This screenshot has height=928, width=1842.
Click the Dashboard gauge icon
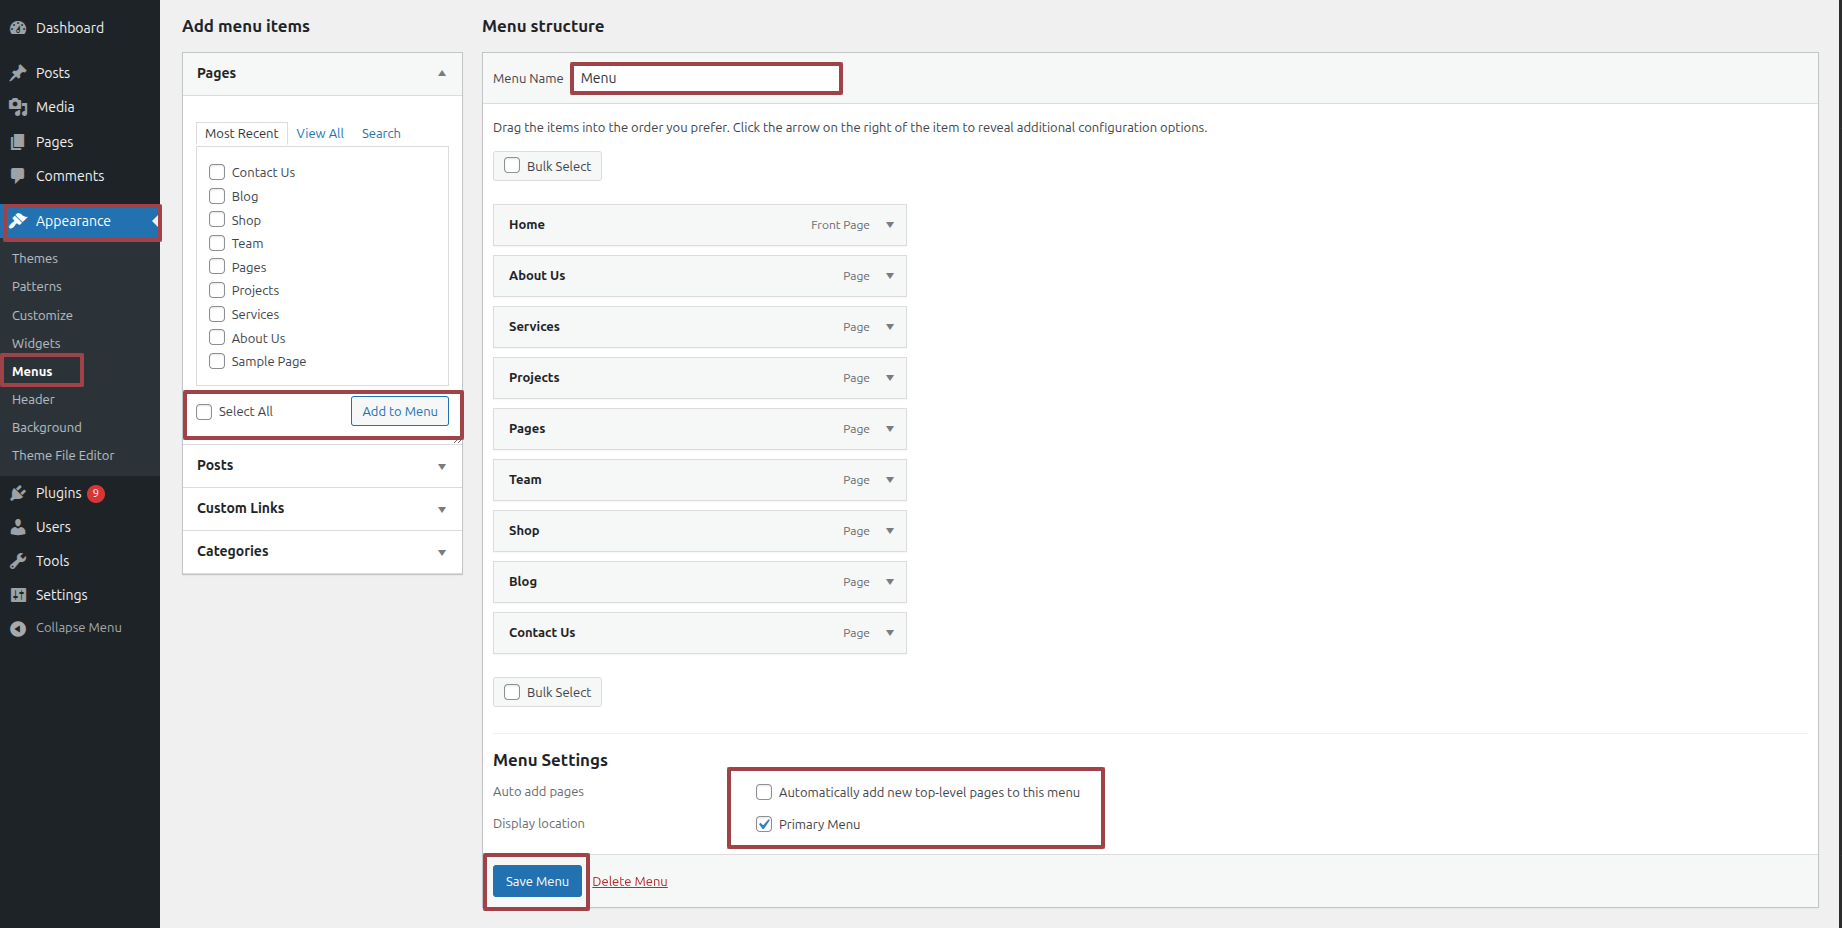pos(18,28)
